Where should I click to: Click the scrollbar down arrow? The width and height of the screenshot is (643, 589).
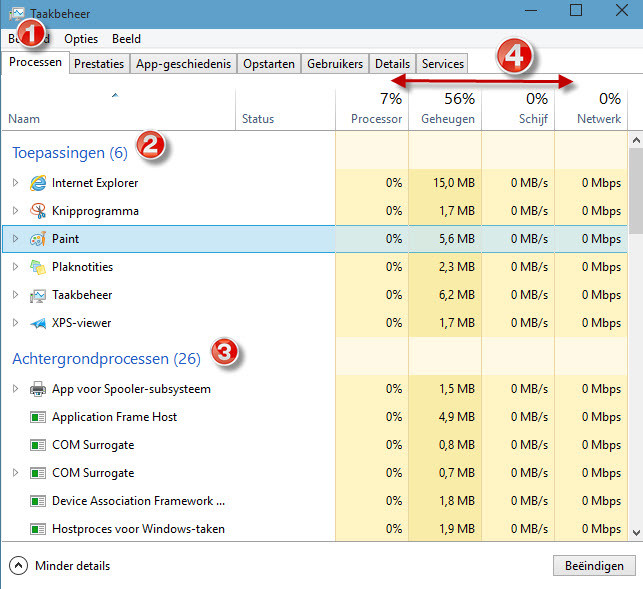click(x=636, y=533)
